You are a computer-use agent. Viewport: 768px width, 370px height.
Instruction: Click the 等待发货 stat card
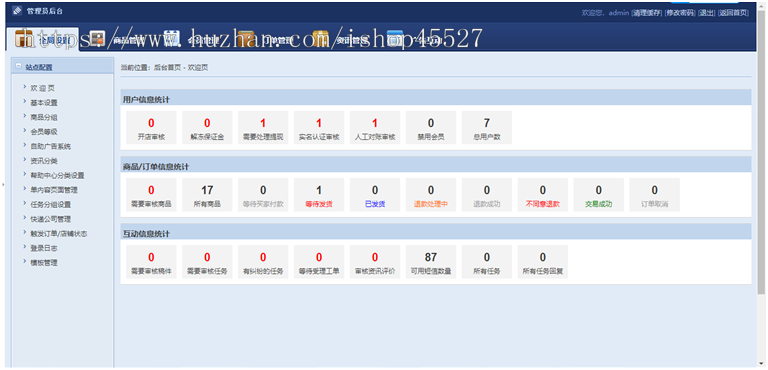click(319, 195)
